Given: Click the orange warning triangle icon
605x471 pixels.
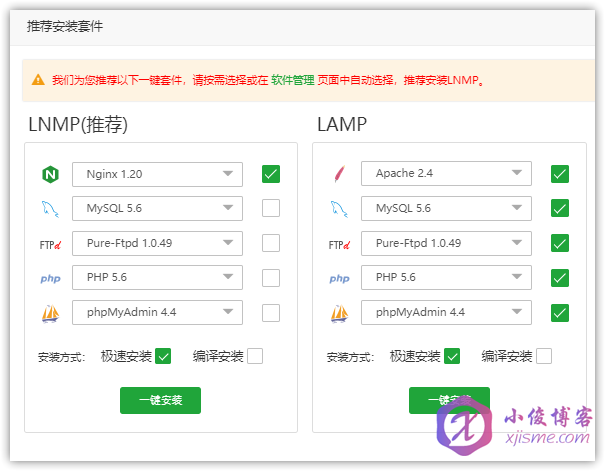Looking at the screenshot, I should (38, 80).
